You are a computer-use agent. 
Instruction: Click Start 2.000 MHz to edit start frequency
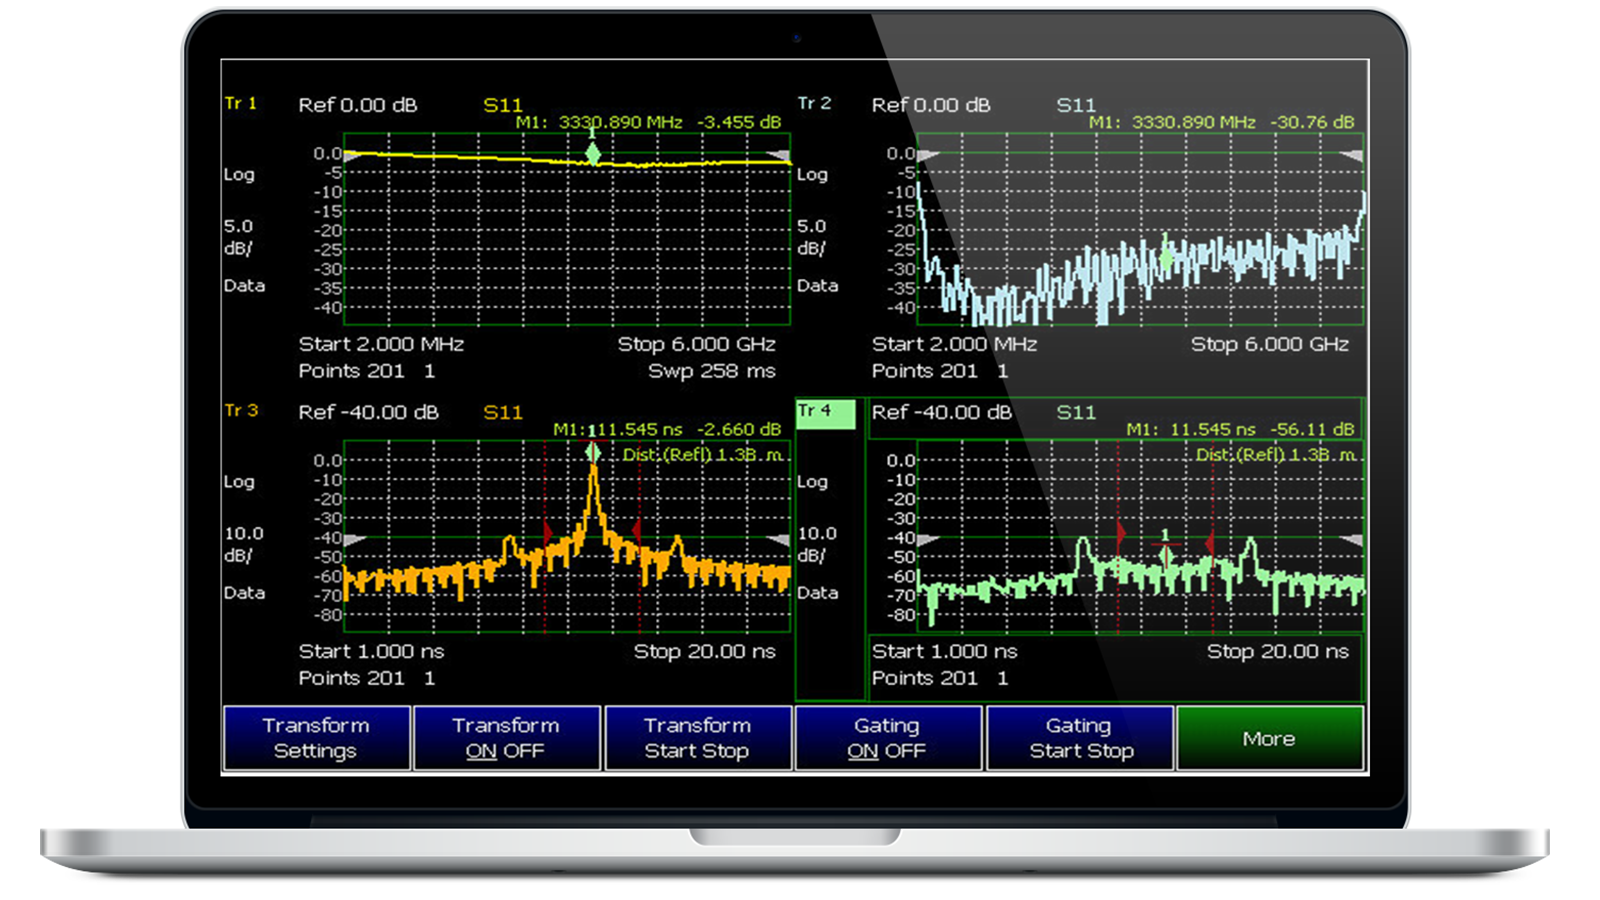[380, 343]
